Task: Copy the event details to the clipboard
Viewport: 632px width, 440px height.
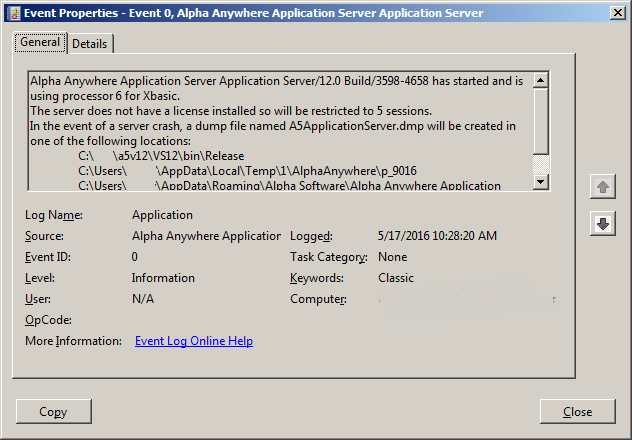Action: click(x=54, y=411)
